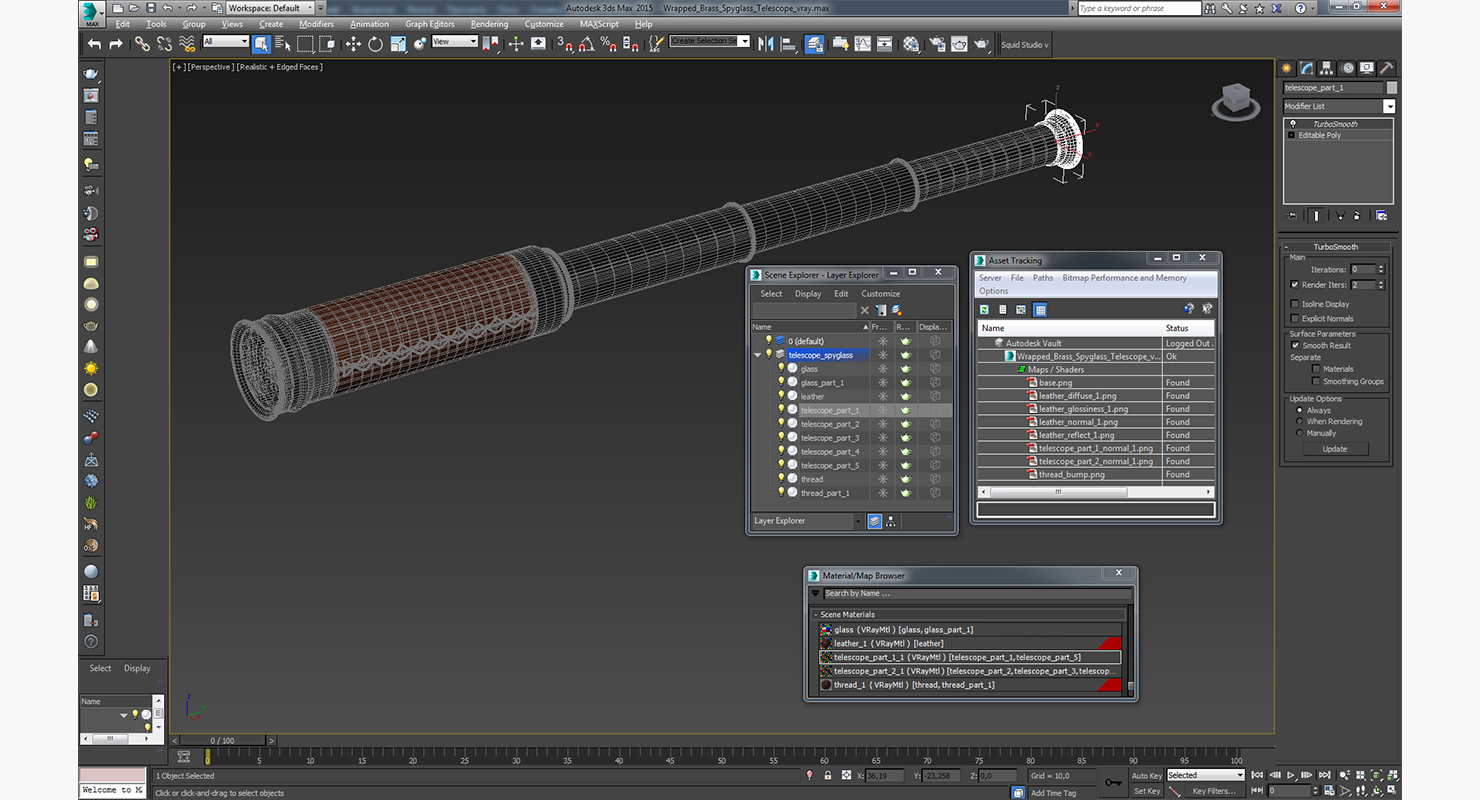The height and width of the screenshot is (800, 1480).
Task: Click the Select Object arrow tool
Action: click(x=261, y=44)
